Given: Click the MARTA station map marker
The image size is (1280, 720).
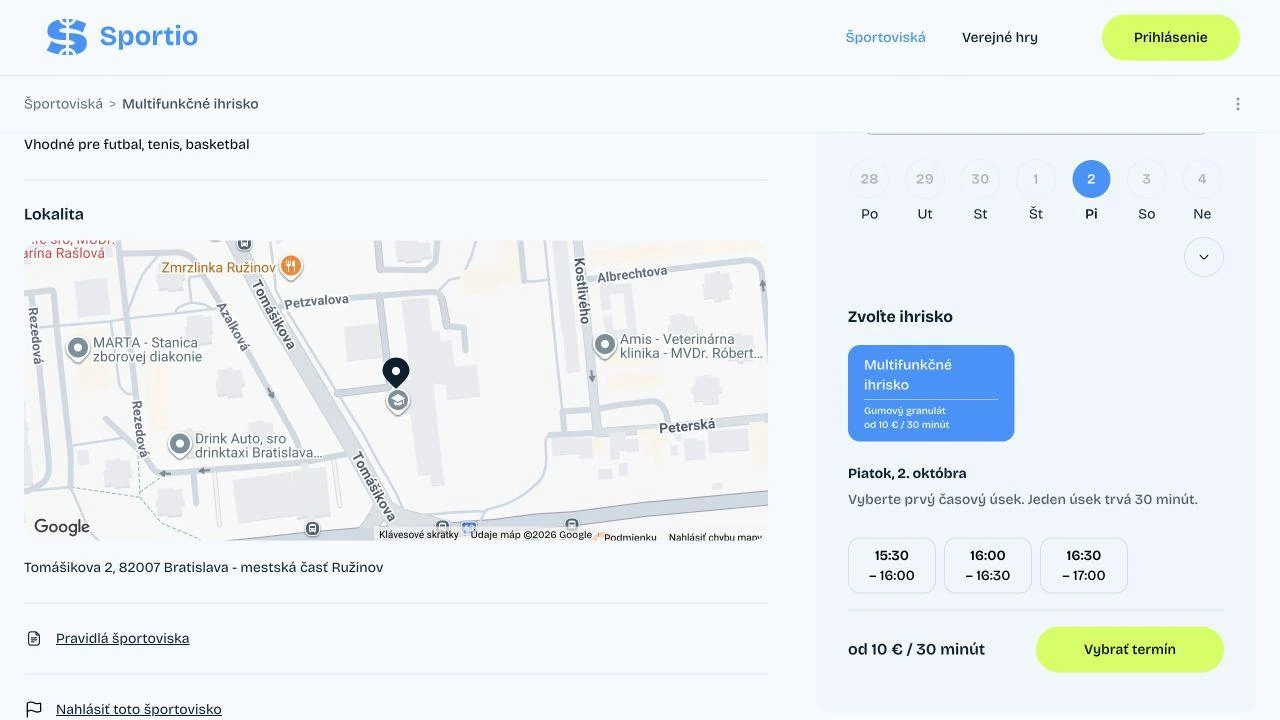Looking at the screenshot, I should coord(78,348).
